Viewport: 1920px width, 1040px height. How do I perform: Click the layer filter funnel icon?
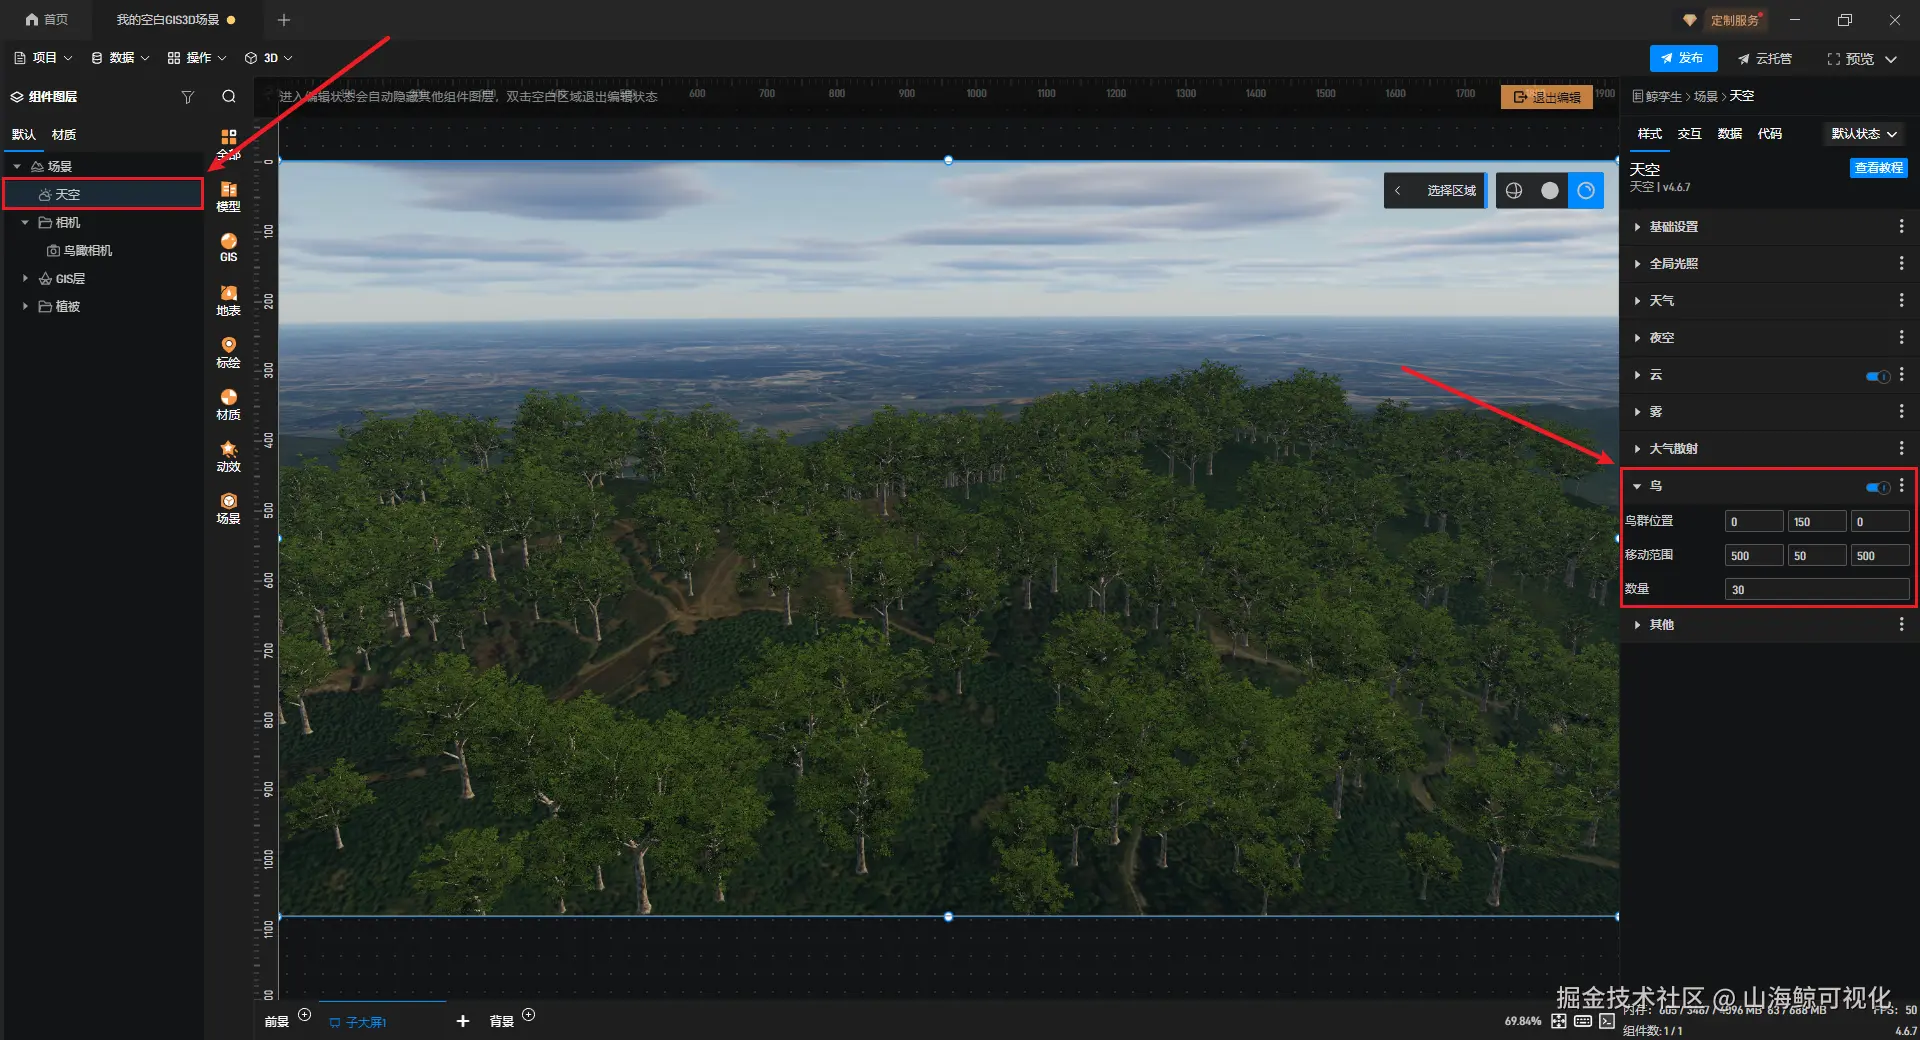click(187, 97)
